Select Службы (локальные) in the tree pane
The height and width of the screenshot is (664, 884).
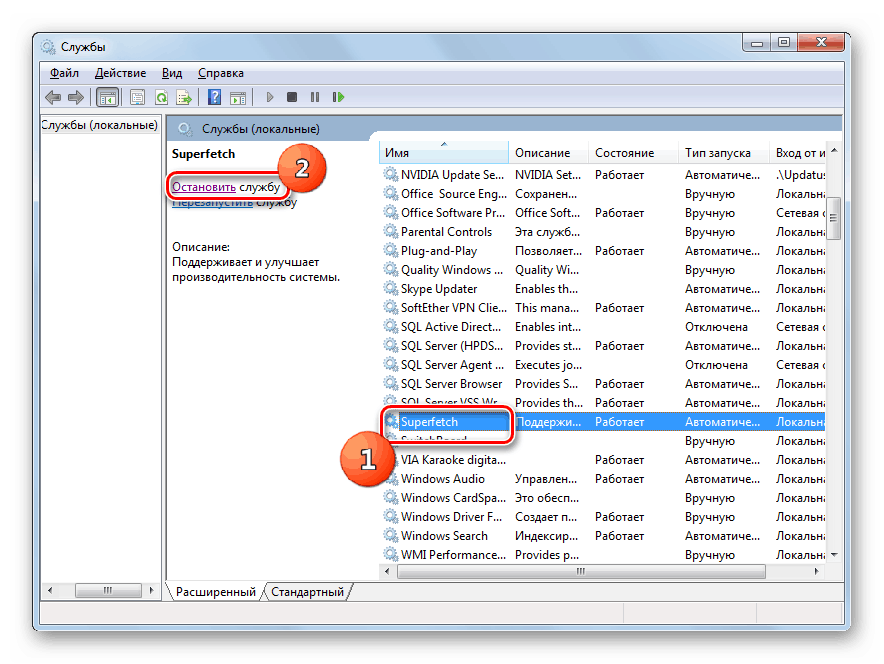tap(100, 125)
